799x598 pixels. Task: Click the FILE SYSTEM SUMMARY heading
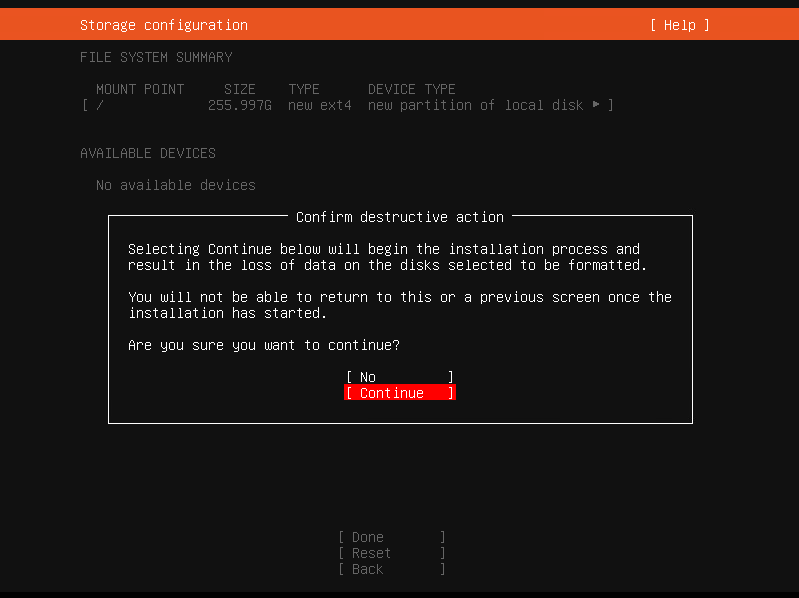[156, 57]
